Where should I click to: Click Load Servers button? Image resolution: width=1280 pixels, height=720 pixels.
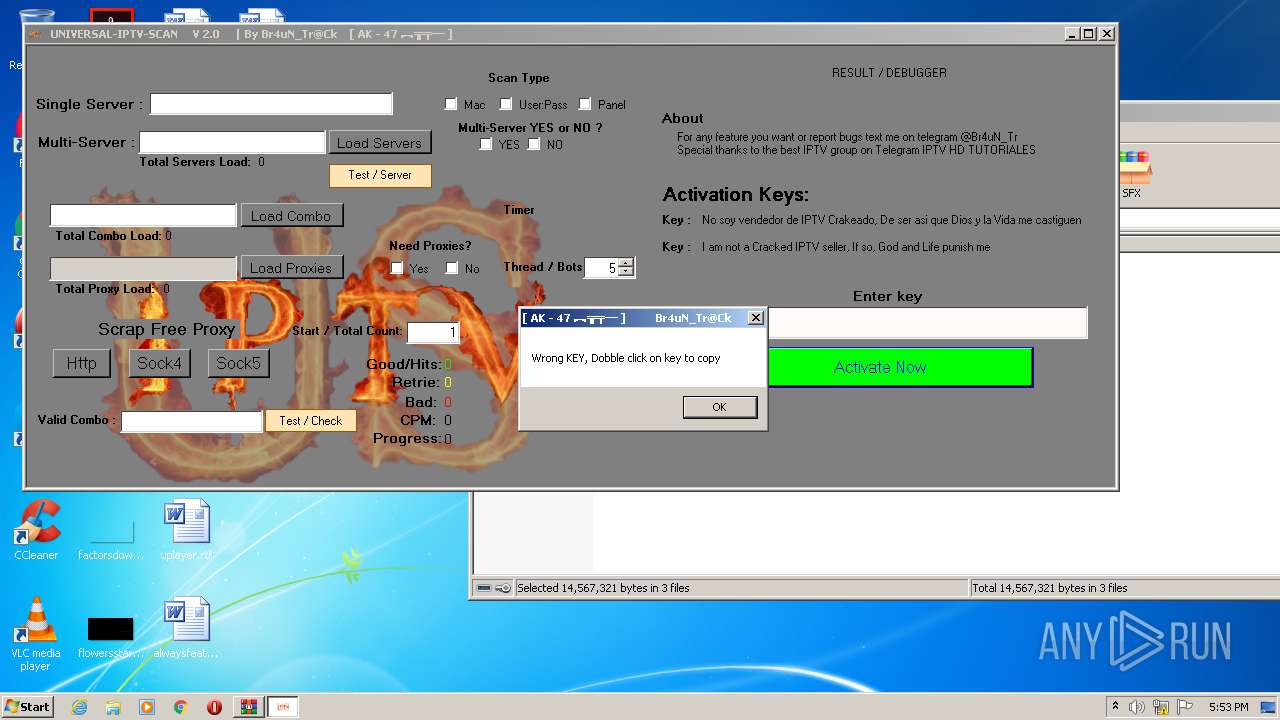tap(379, 143)
